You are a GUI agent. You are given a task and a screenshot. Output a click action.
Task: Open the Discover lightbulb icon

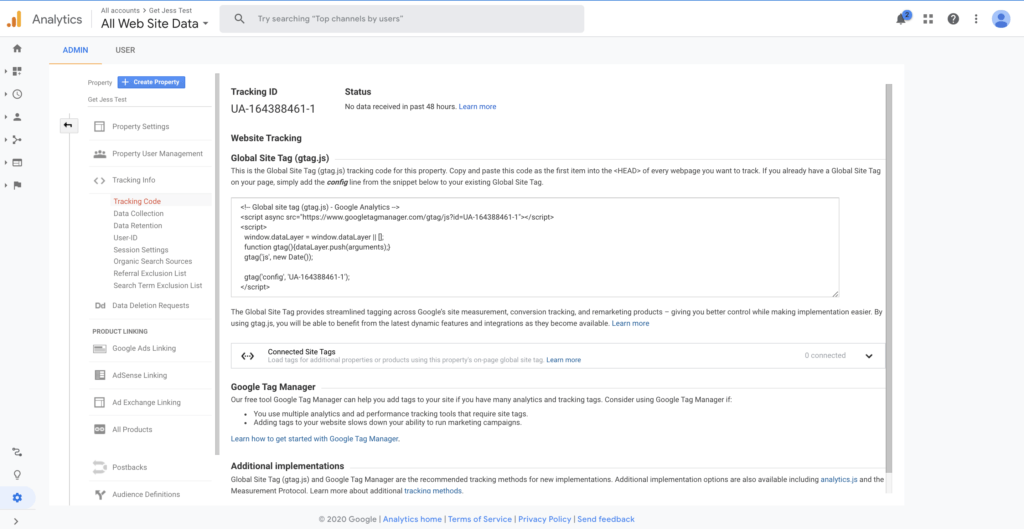pyautogui.click(x=17, y=474)
